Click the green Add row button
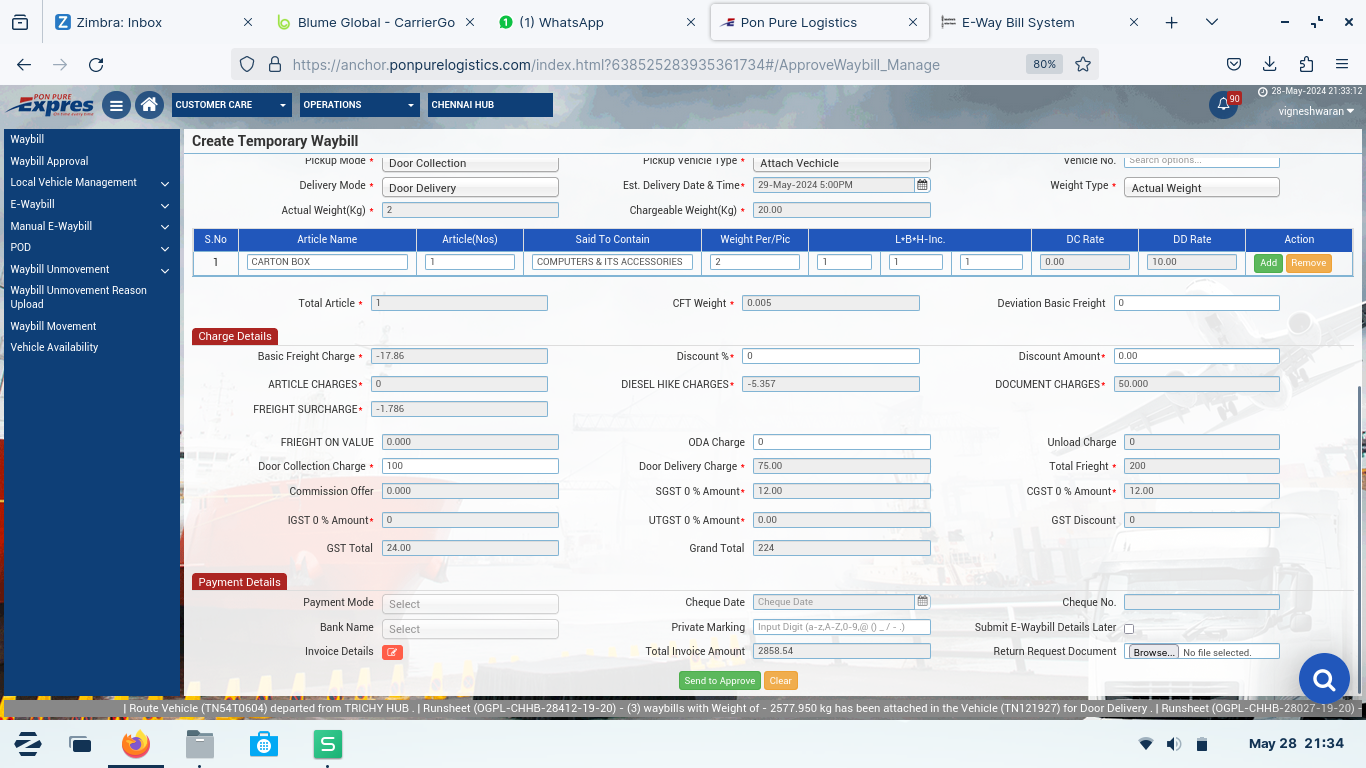1366x768 pixels. [x=1268, y=263]
